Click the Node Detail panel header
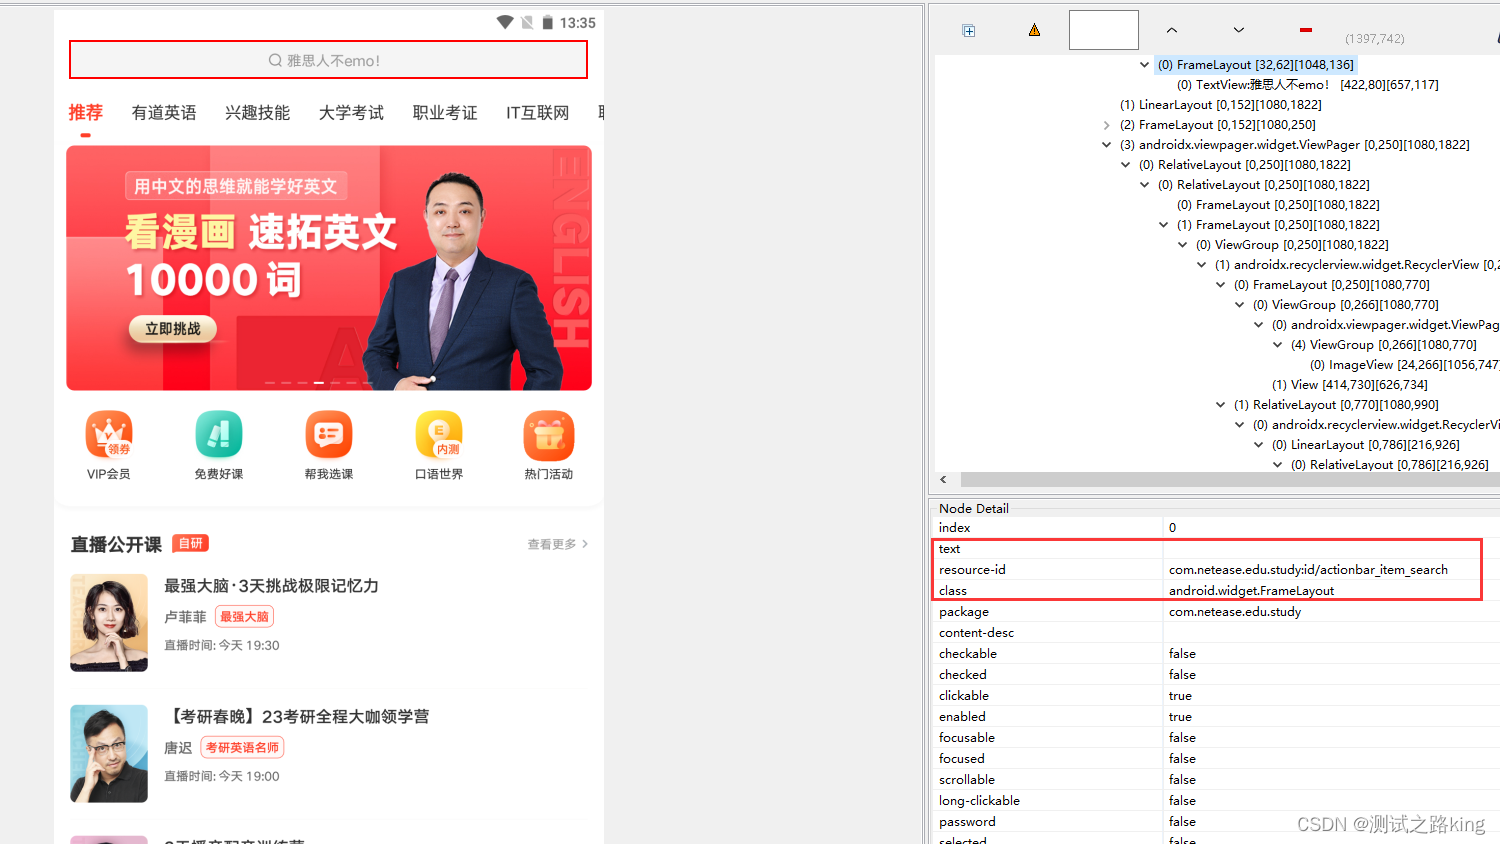 [x=974, y=508]
